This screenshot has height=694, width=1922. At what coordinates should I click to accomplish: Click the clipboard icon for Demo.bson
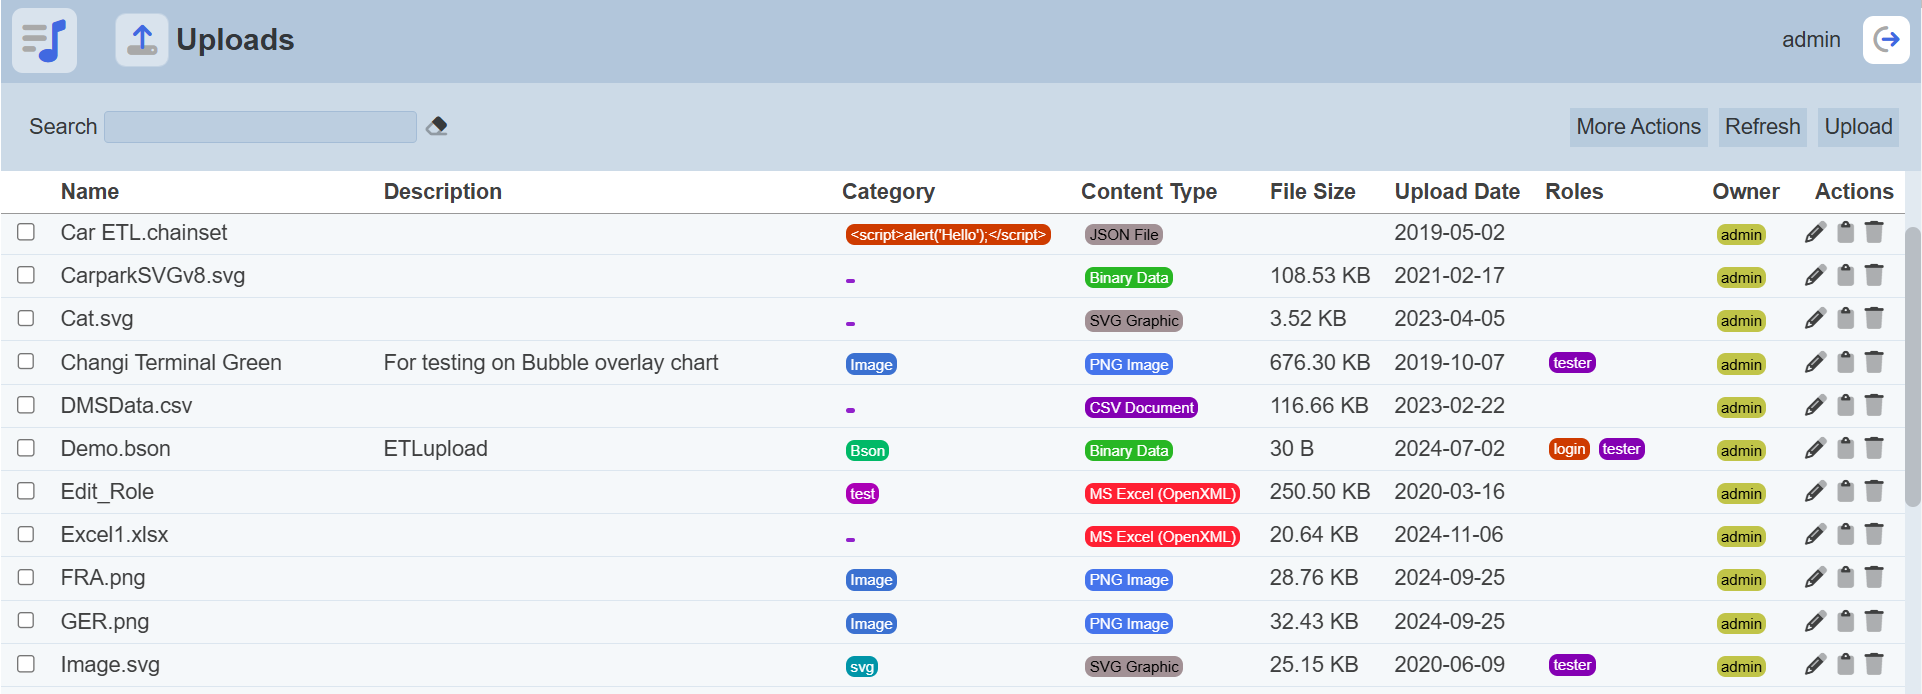click(x=1845, y=449)
